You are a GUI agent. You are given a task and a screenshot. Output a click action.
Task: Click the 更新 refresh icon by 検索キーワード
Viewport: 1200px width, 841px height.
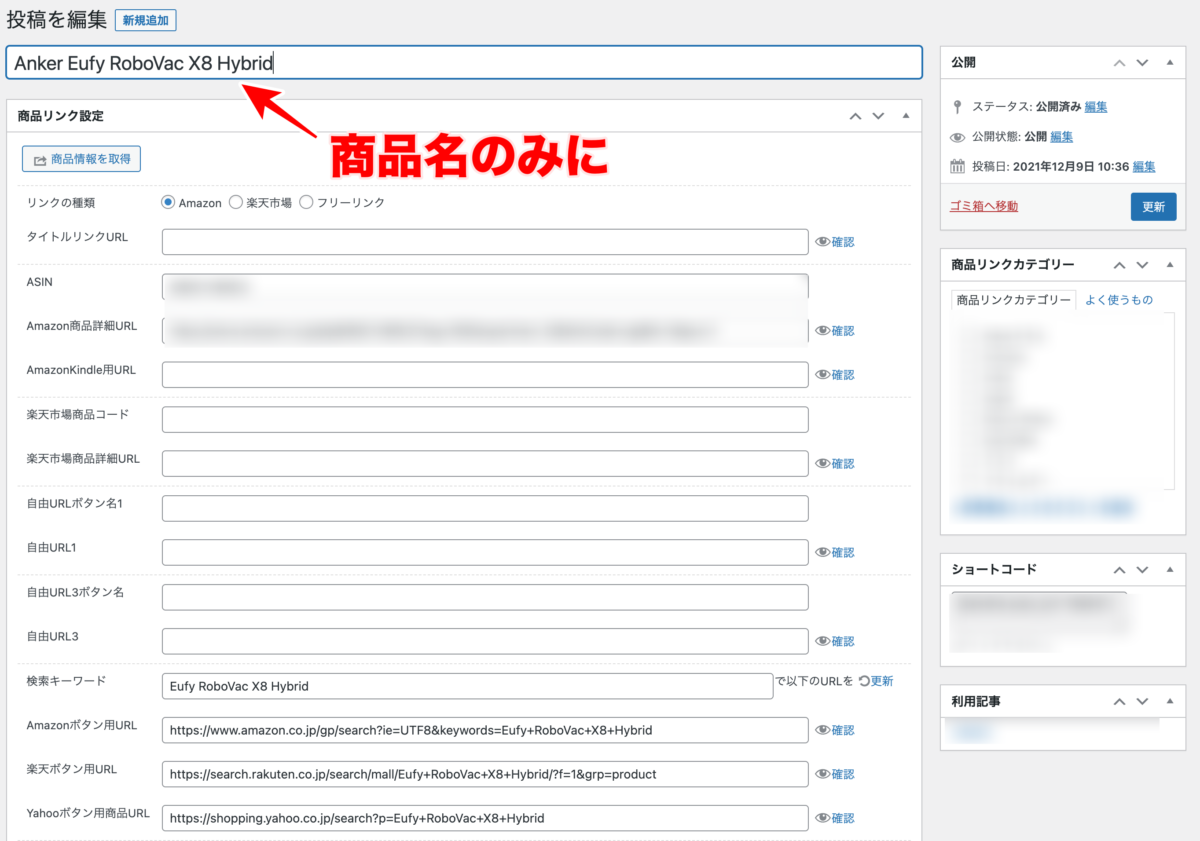[x=875, y=681]
